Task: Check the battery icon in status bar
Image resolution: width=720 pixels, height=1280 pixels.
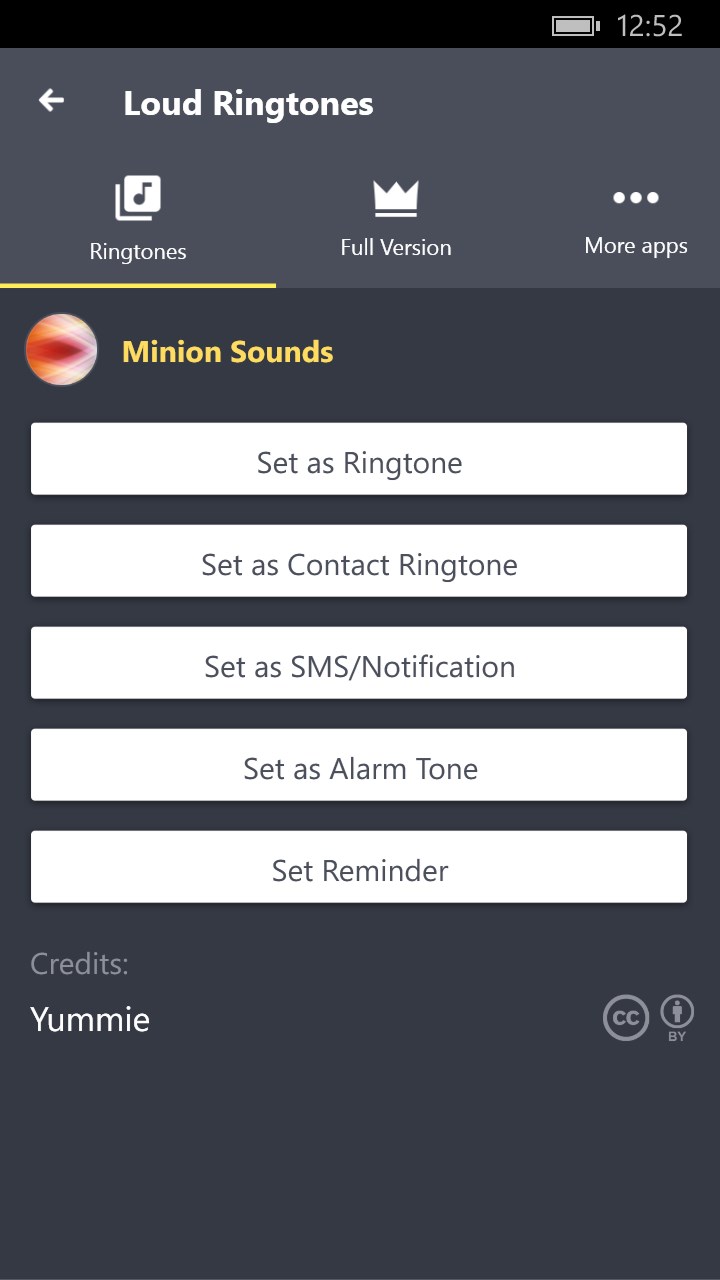Action: 575,26
